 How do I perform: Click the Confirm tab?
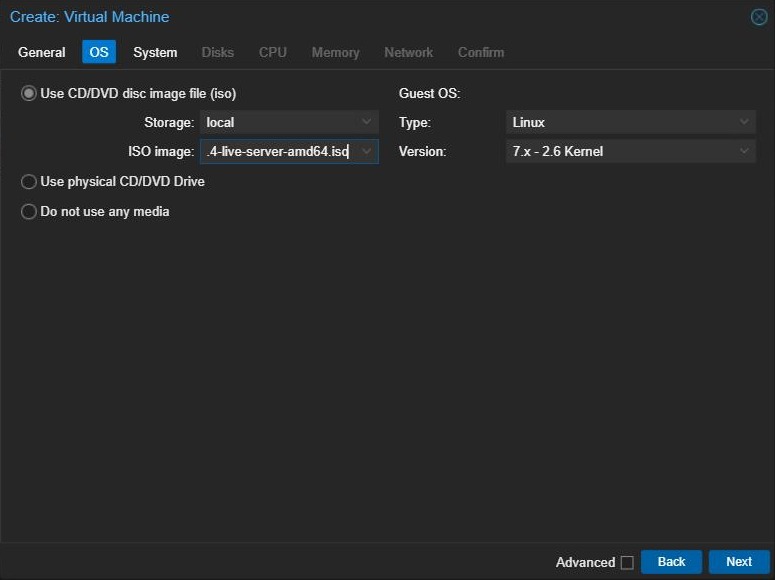[x=481, y=52]
